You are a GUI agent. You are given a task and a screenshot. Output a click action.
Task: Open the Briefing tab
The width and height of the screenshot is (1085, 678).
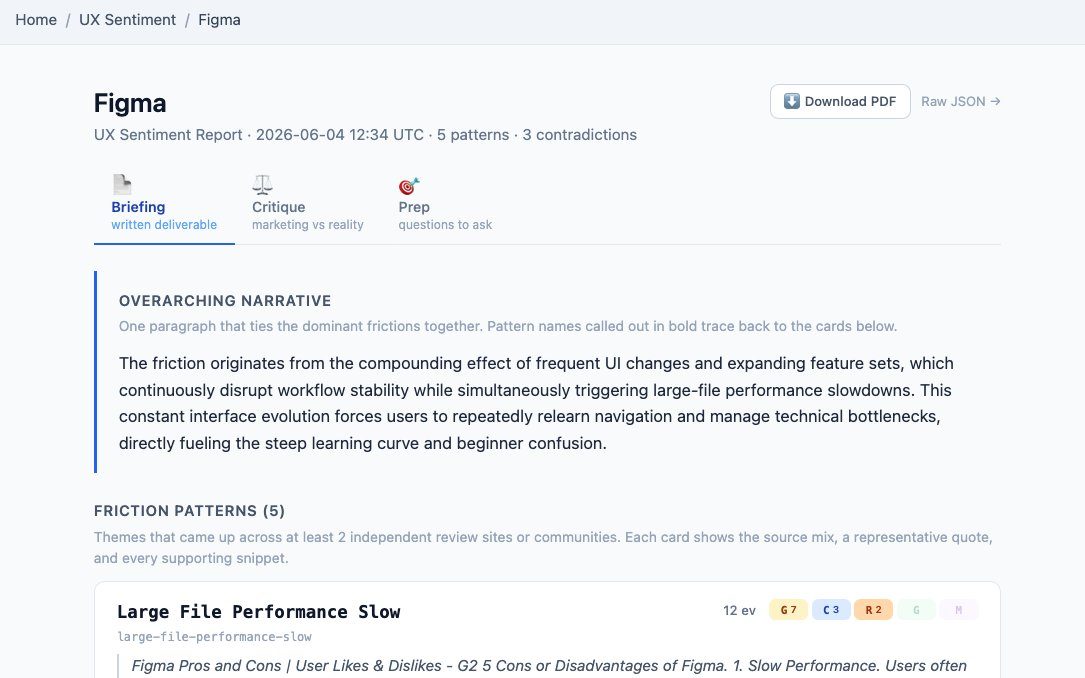[164, 206]
